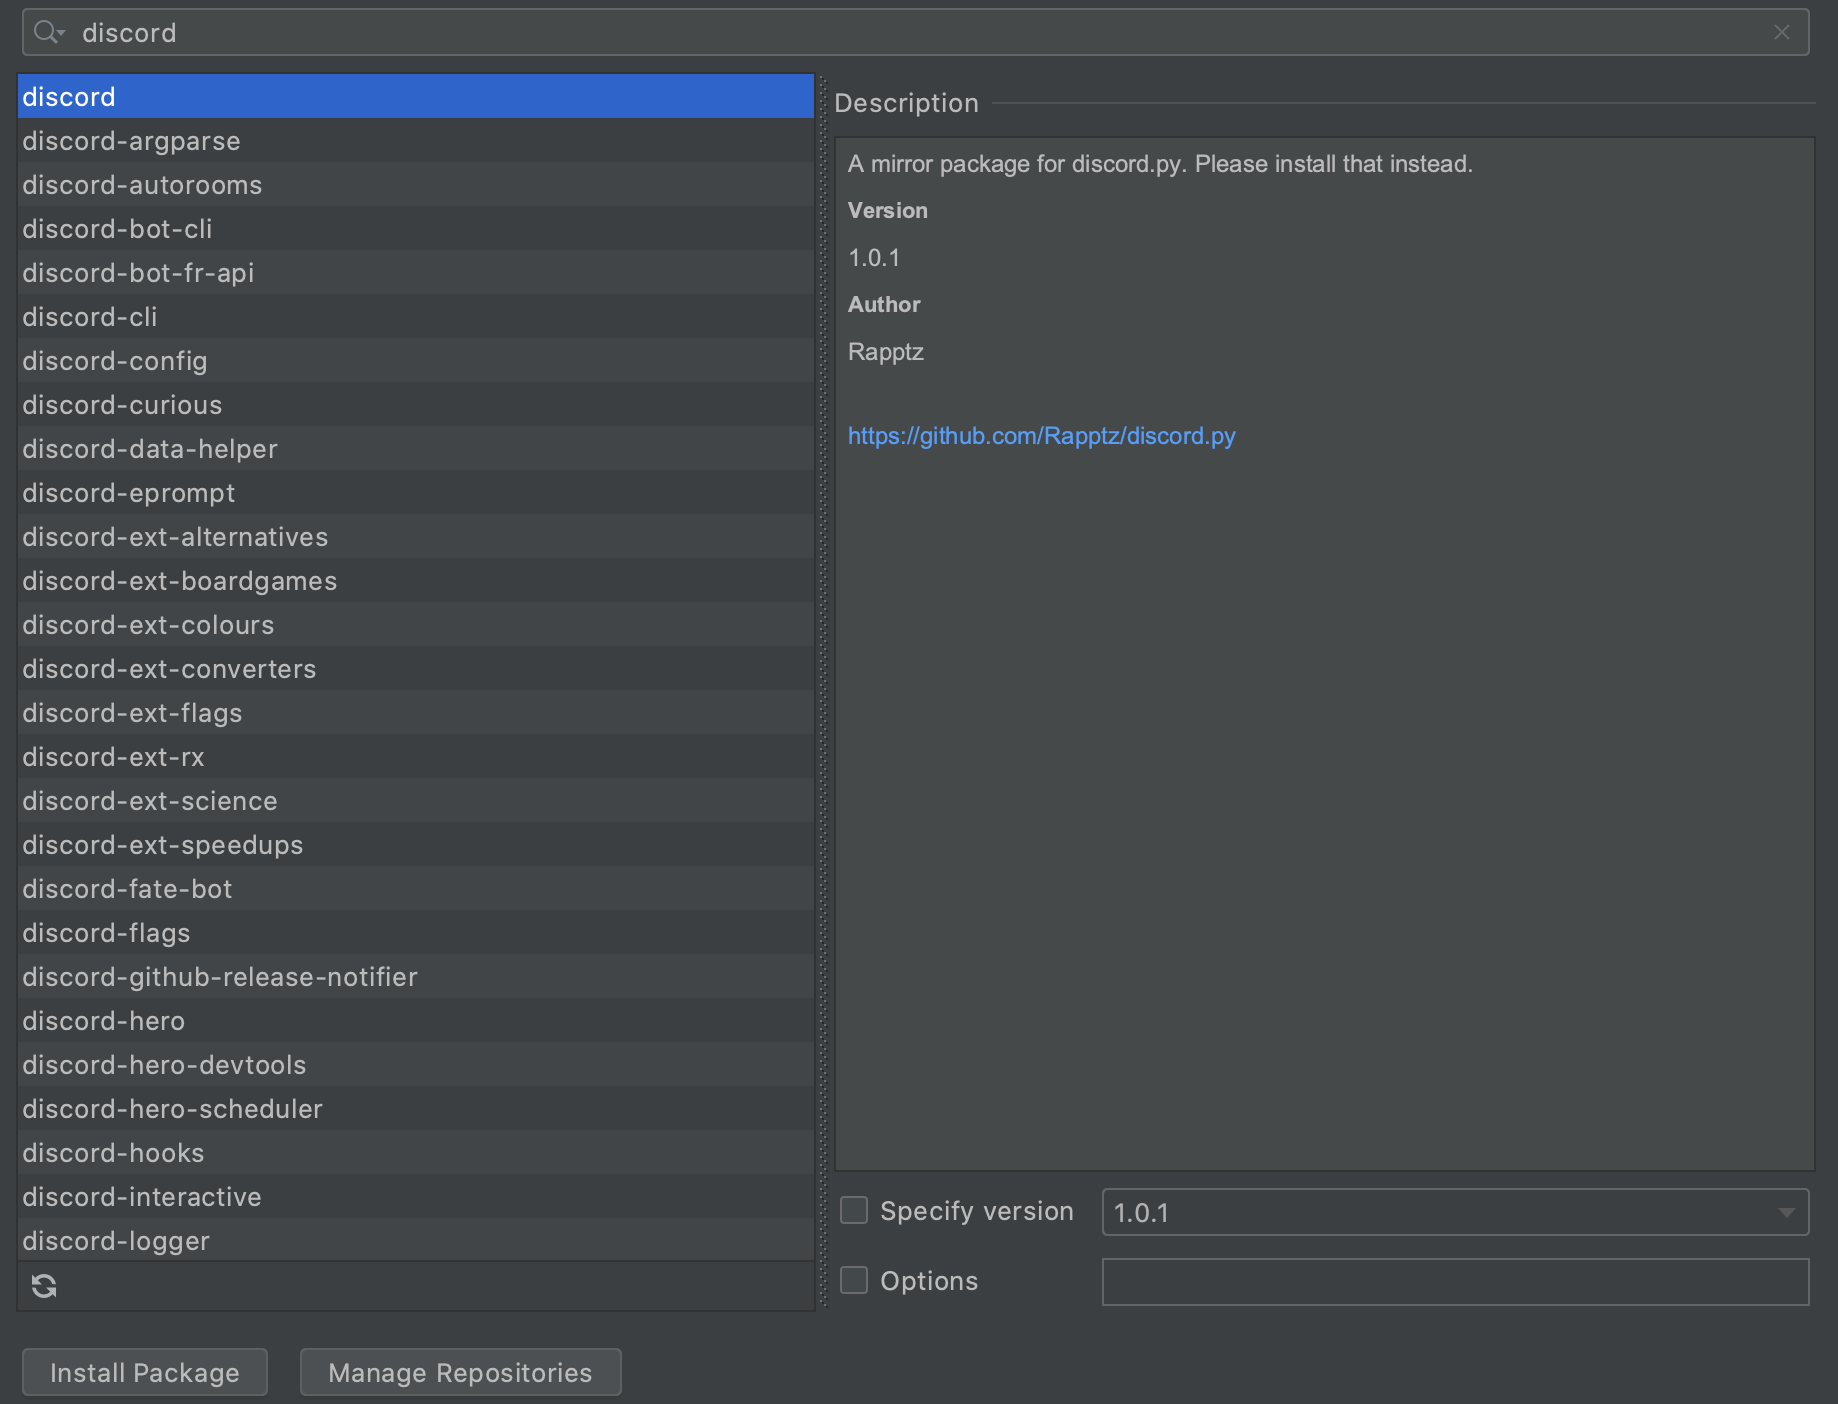Select the discord-bot-cli package
The width and height of the screenshot is (1838, 1404).
pyautogui.click(x=415, y=228)
